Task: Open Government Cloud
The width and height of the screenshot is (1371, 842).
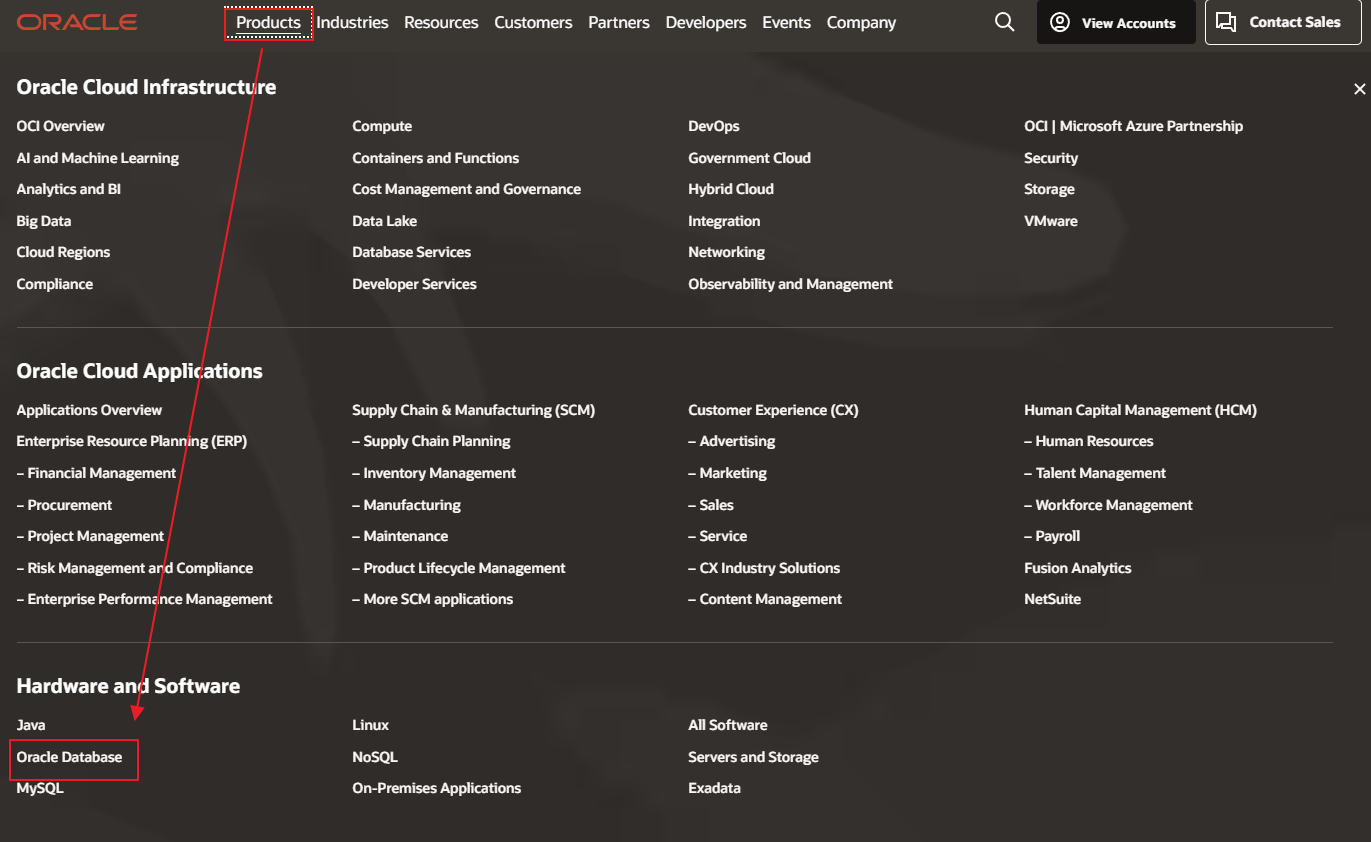Action: [750, 158]
